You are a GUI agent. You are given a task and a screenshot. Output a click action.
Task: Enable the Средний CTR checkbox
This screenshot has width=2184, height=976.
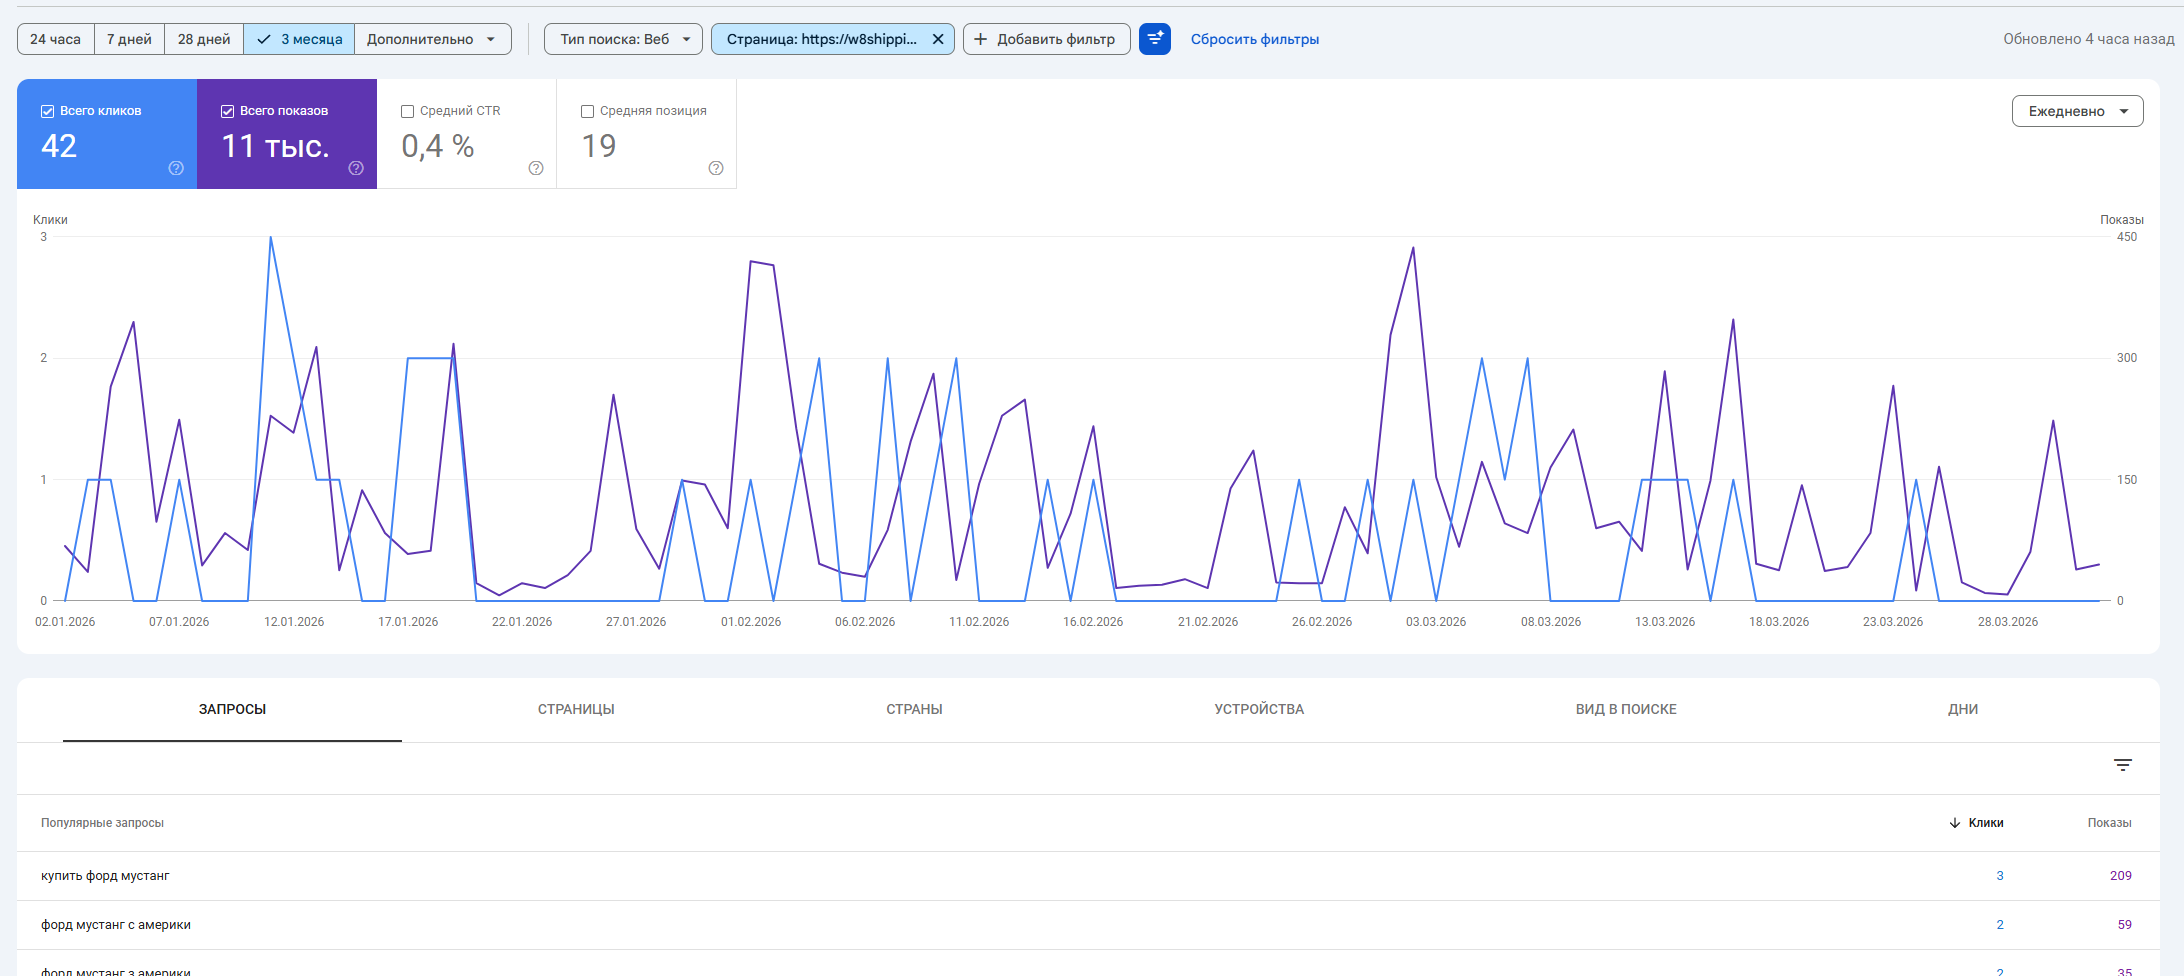[407, 111]
